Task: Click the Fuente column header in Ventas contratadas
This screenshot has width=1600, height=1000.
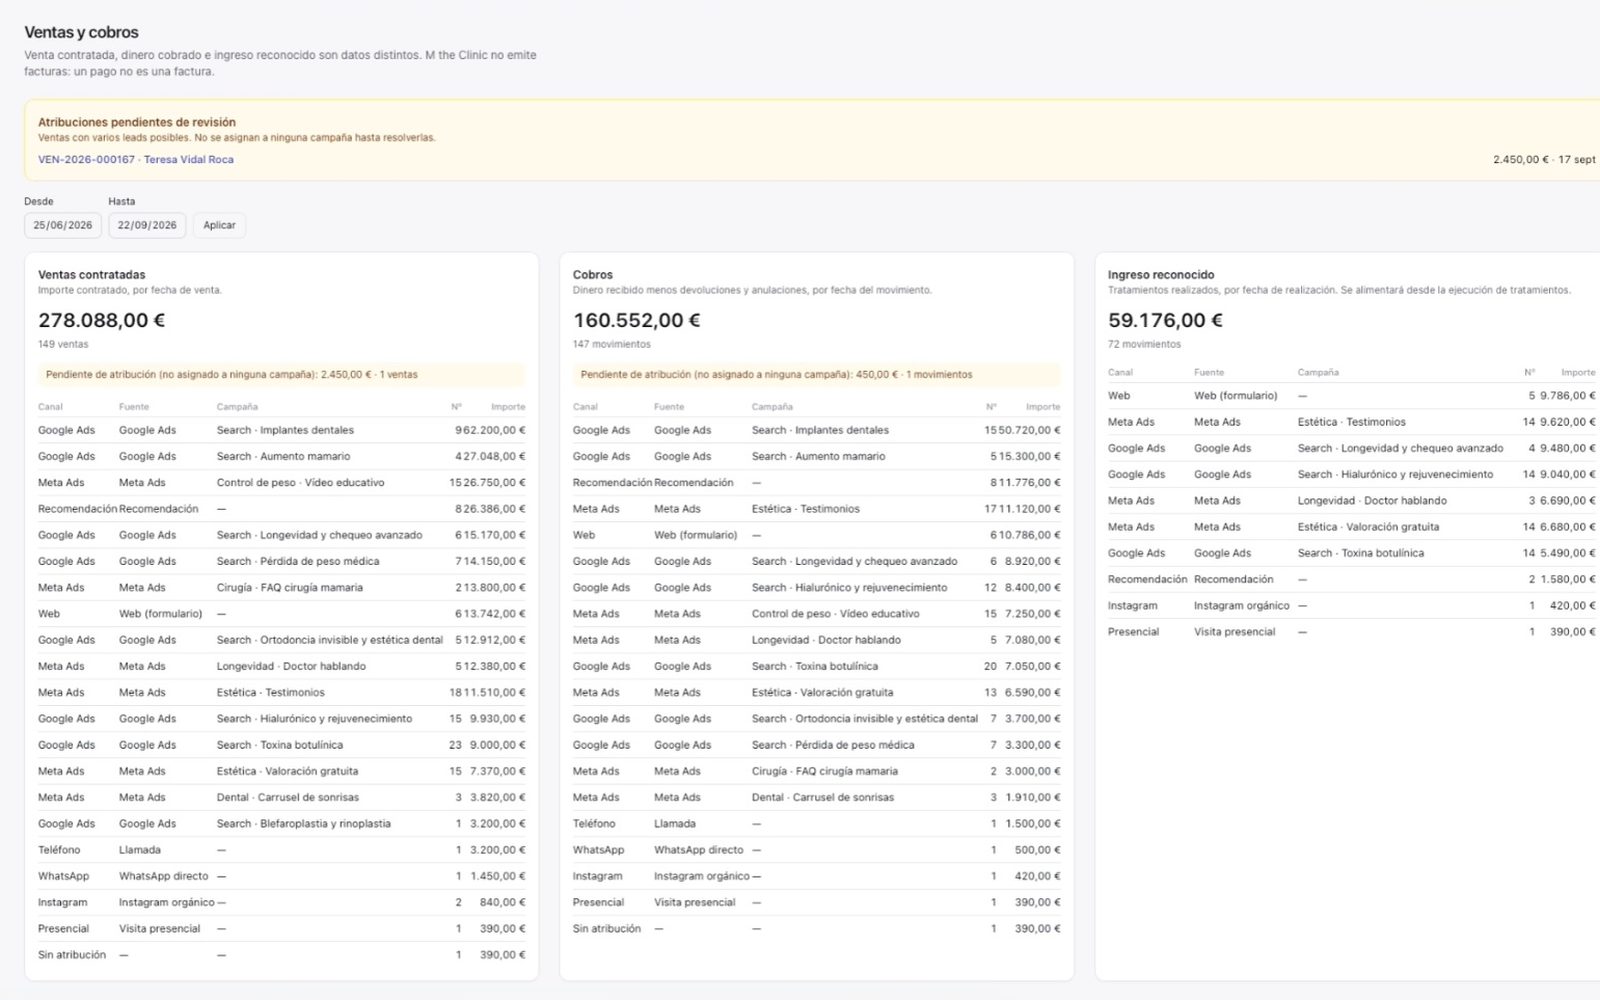Action: (134, 407)
